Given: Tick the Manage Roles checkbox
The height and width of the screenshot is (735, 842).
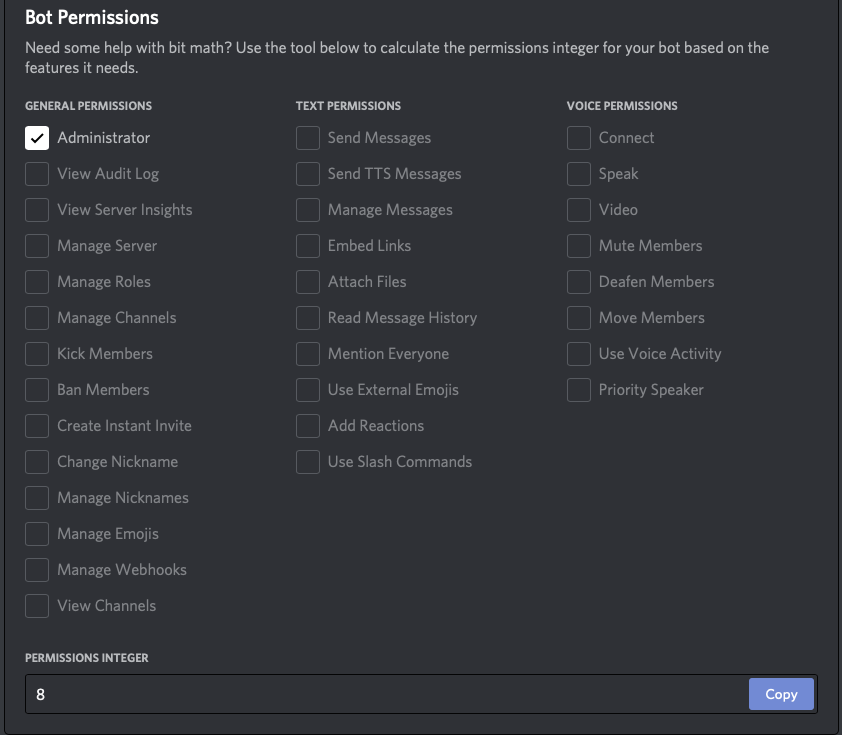Looking at the screenshot, I should pos(37,282).
